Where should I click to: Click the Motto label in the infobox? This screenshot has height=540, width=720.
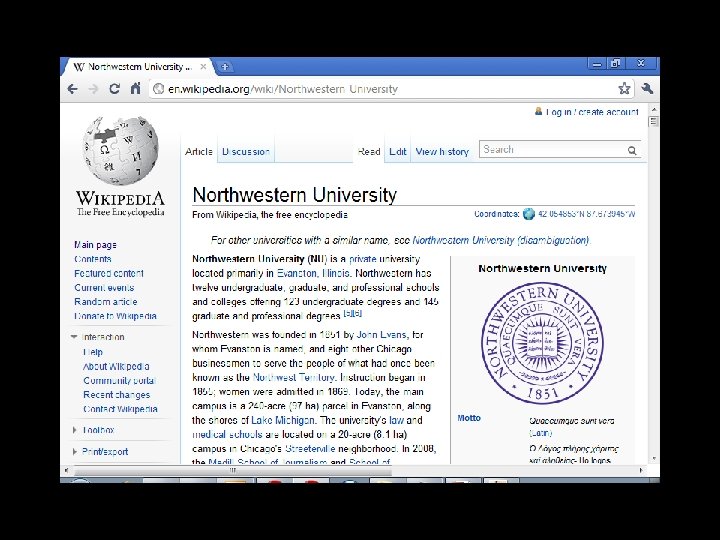pyautogui.click(x=469, y=418)
